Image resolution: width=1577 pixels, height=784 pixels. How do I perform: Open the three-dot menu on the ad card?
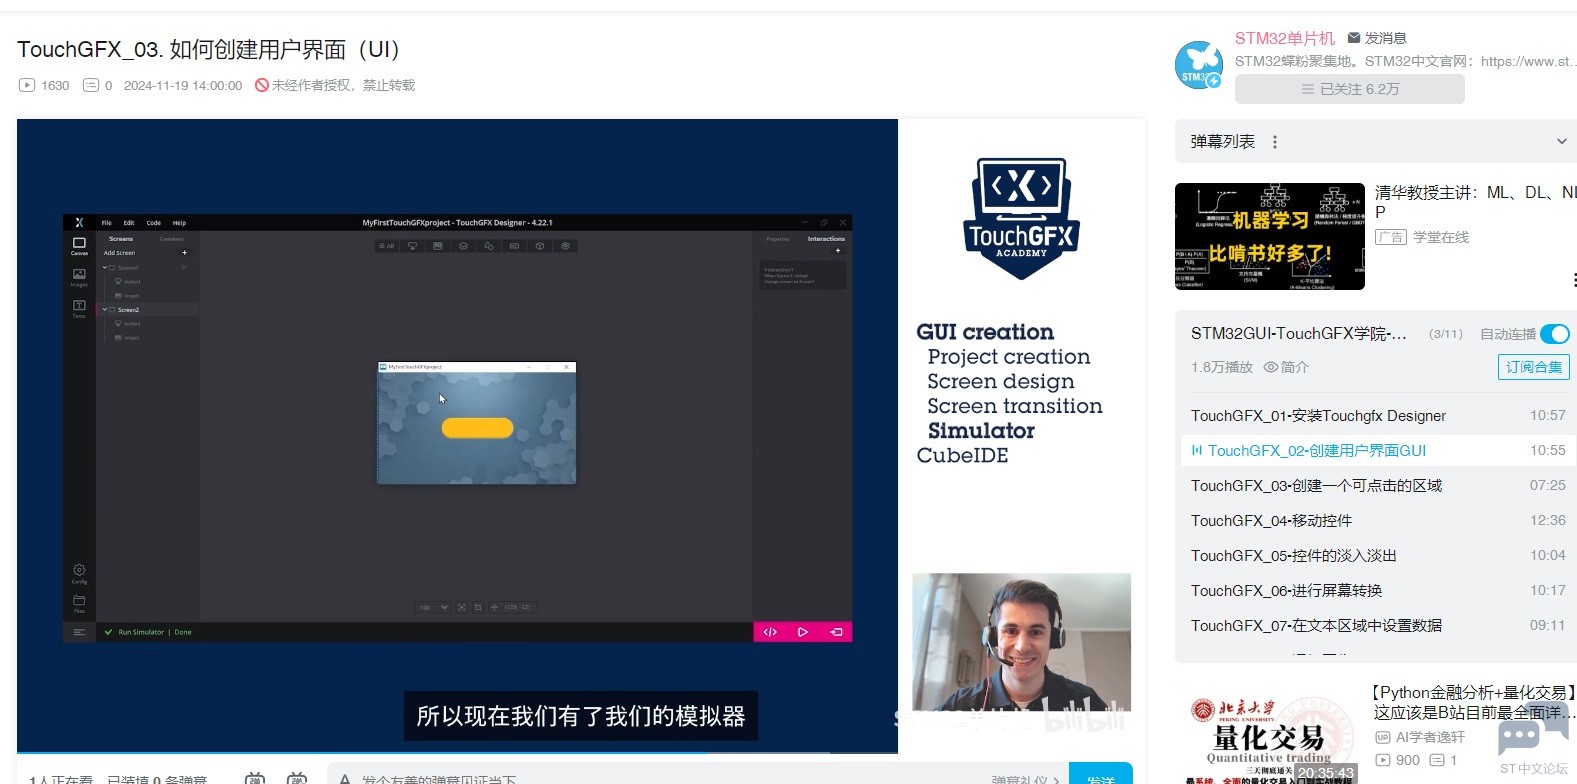click(1572, 280)
